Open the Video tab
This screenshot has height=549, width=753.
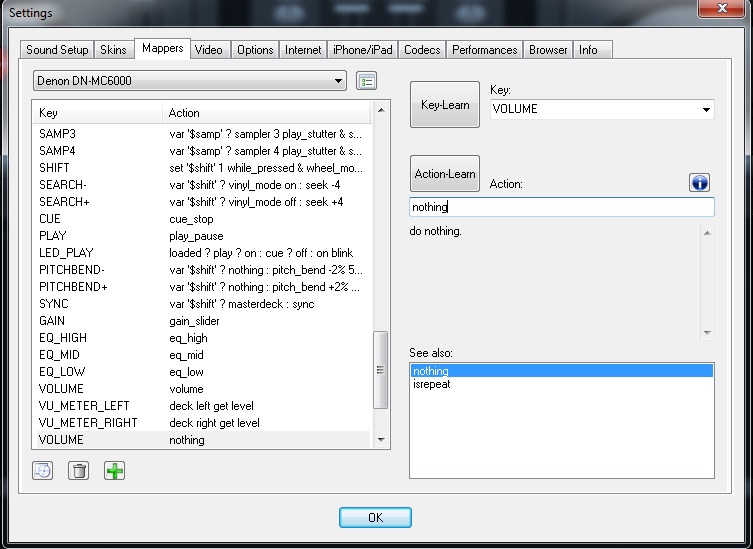pos(209,50)
